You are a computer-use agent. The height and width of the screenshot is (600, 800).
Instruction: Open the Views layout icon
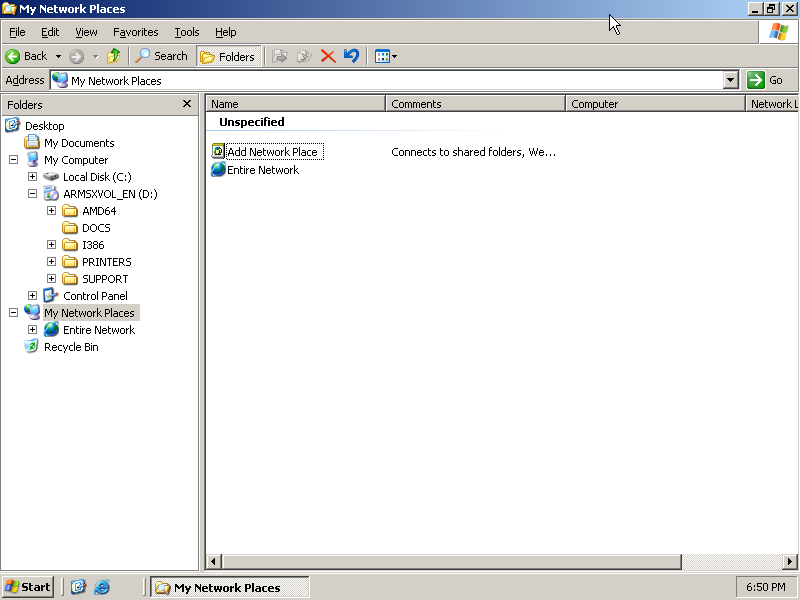[382, 56]
